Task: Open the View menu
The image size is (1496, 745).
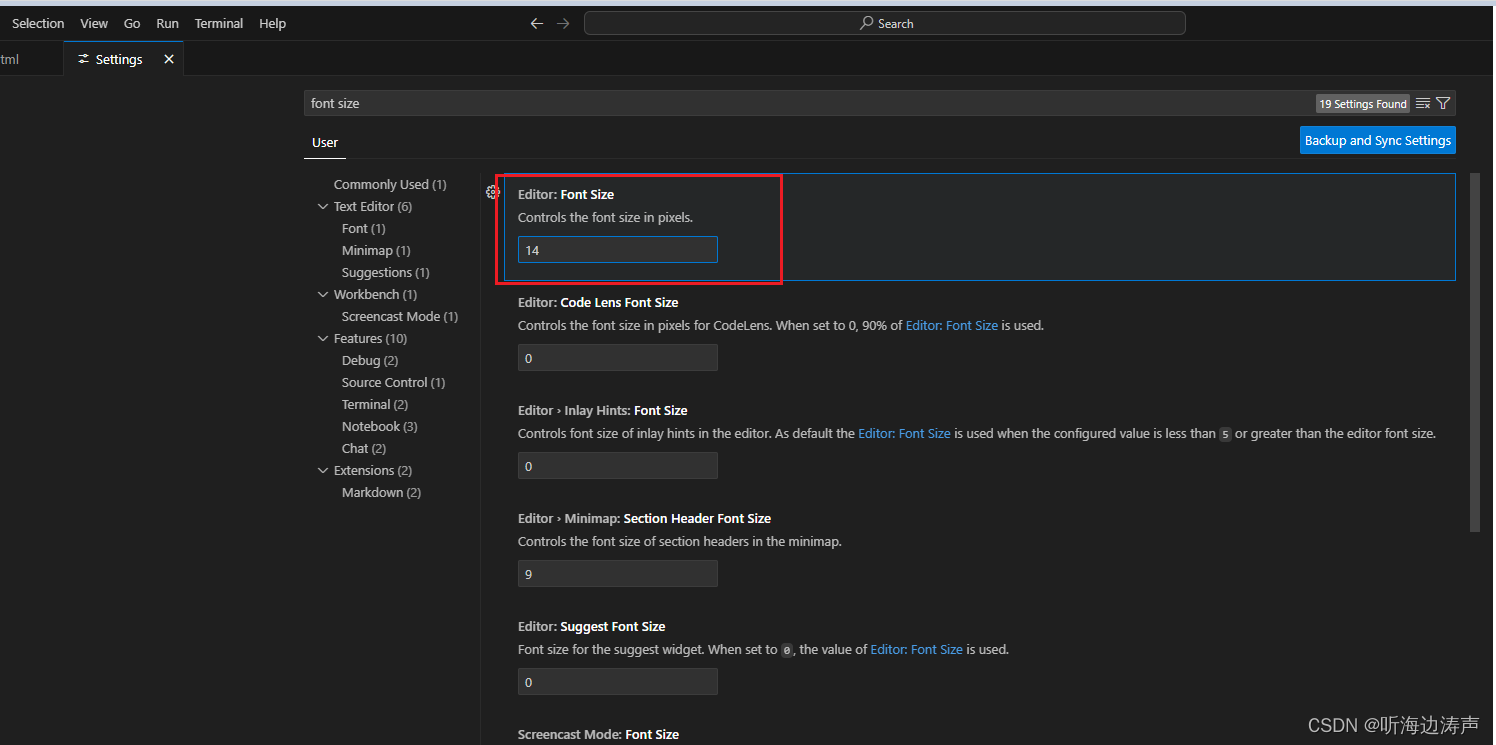Action: tap(94, 23)
